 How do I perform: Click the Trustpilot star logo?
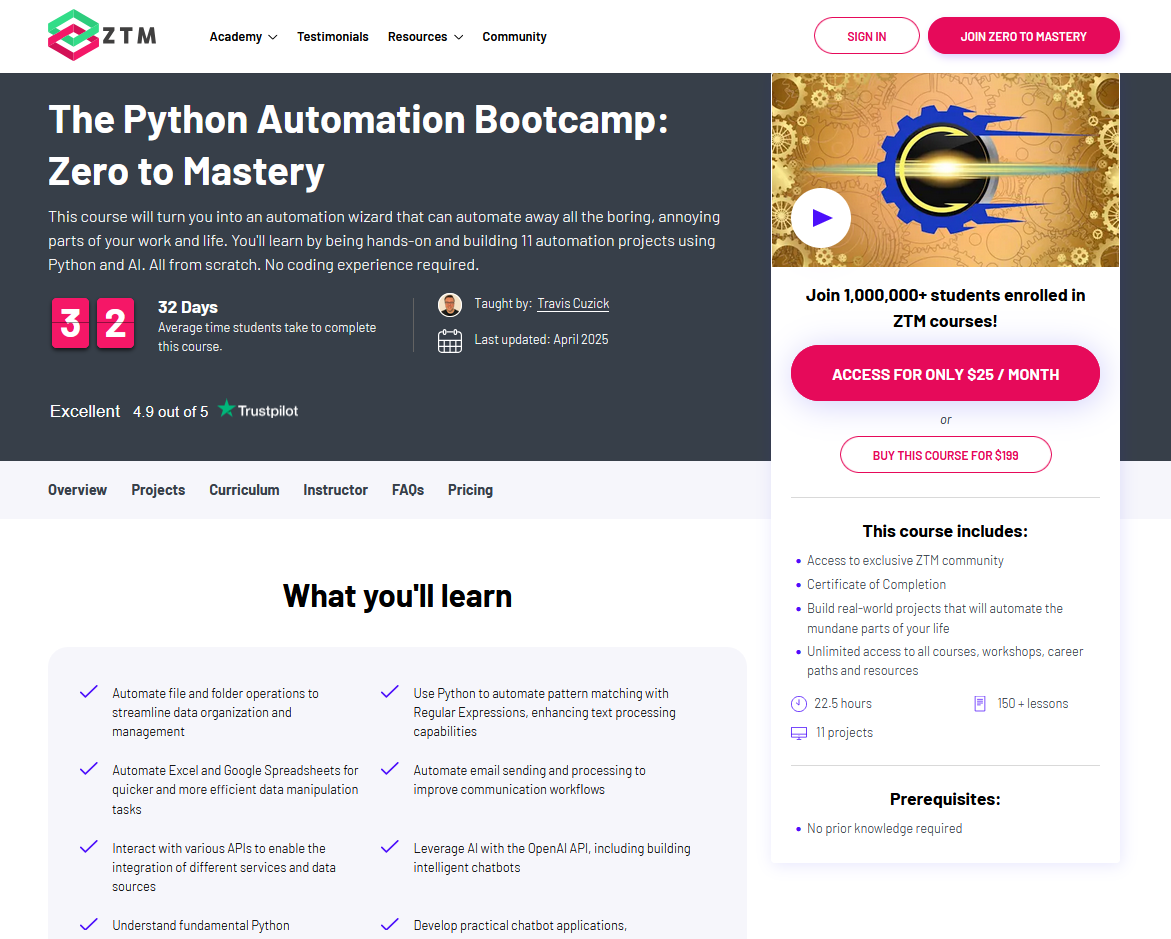click(226, 409)
